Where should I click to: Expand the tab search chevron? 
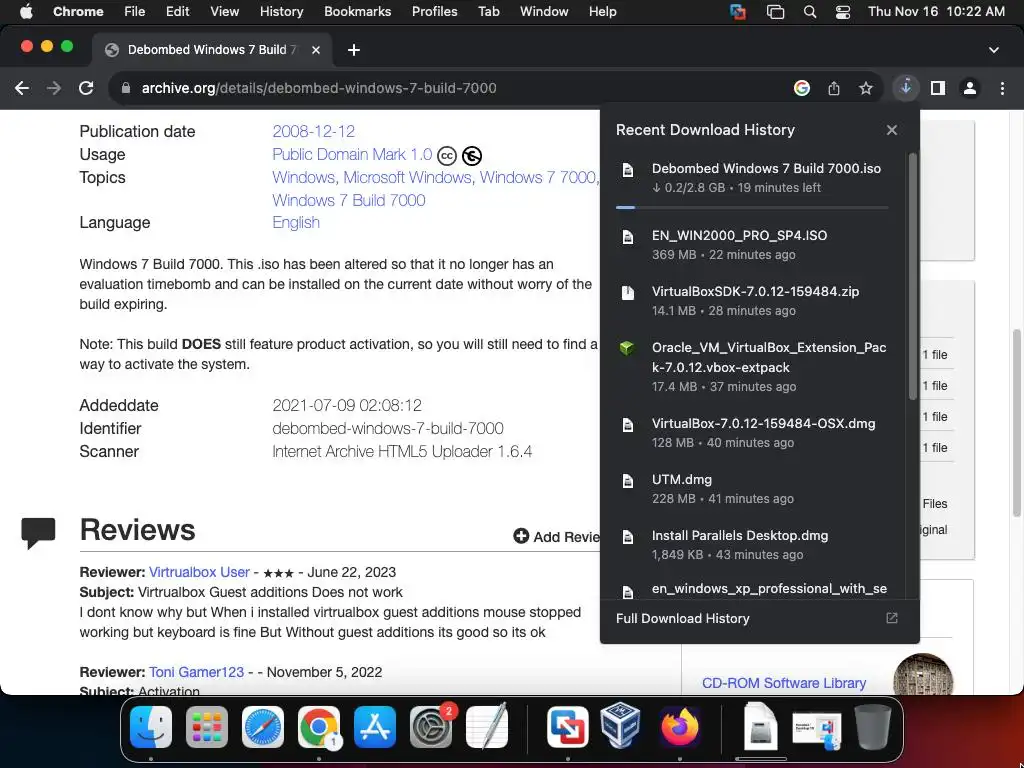coord(994,50)
